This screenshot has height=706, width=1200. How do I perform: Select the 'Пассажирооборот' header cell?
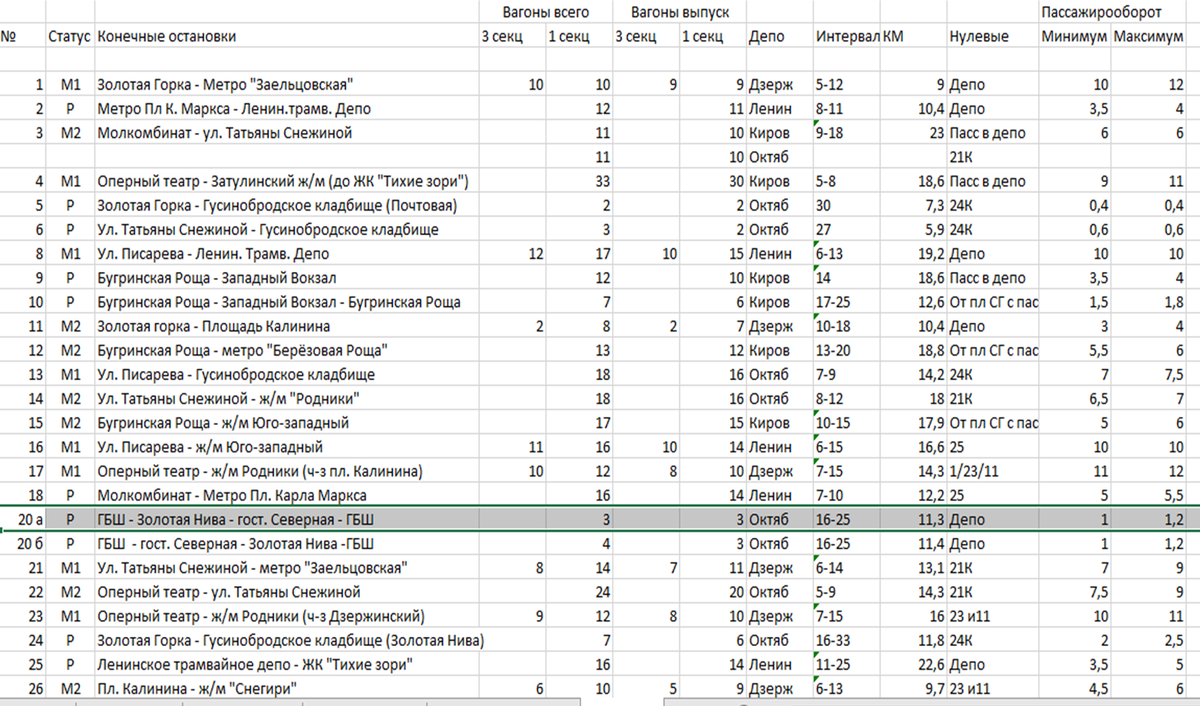pyautogui.click(x=1101, y=12)
